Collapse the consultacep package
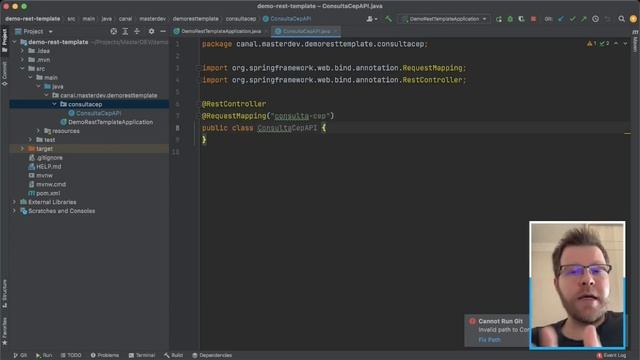The width and height of the screenshot is (640, 360). click(54, 104)
